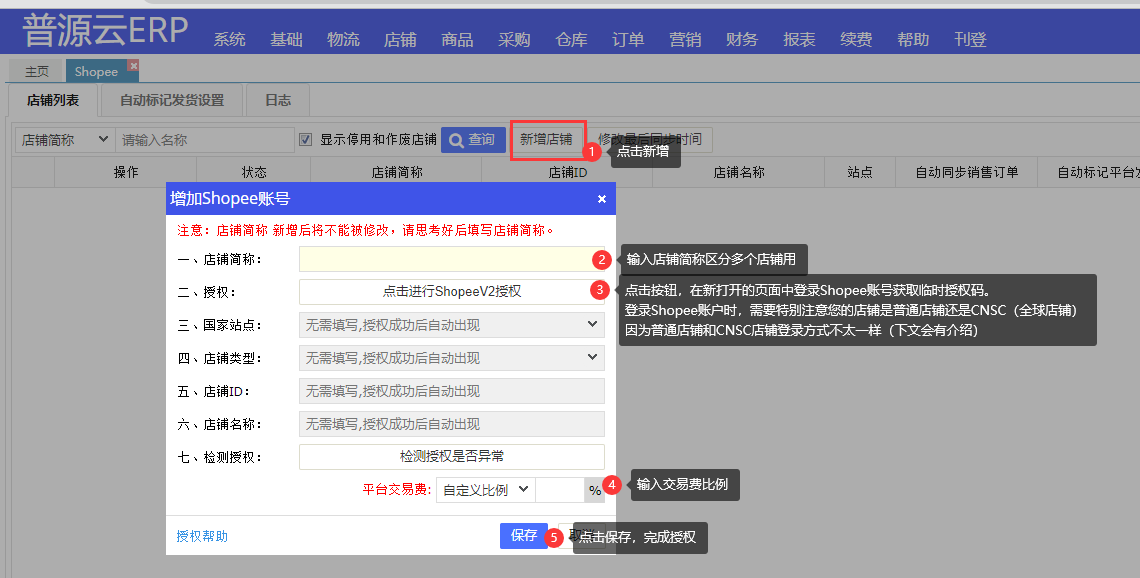Click the disabled 店铺ID field
The height and width of the screenshot is (578, 1140).
451,391
